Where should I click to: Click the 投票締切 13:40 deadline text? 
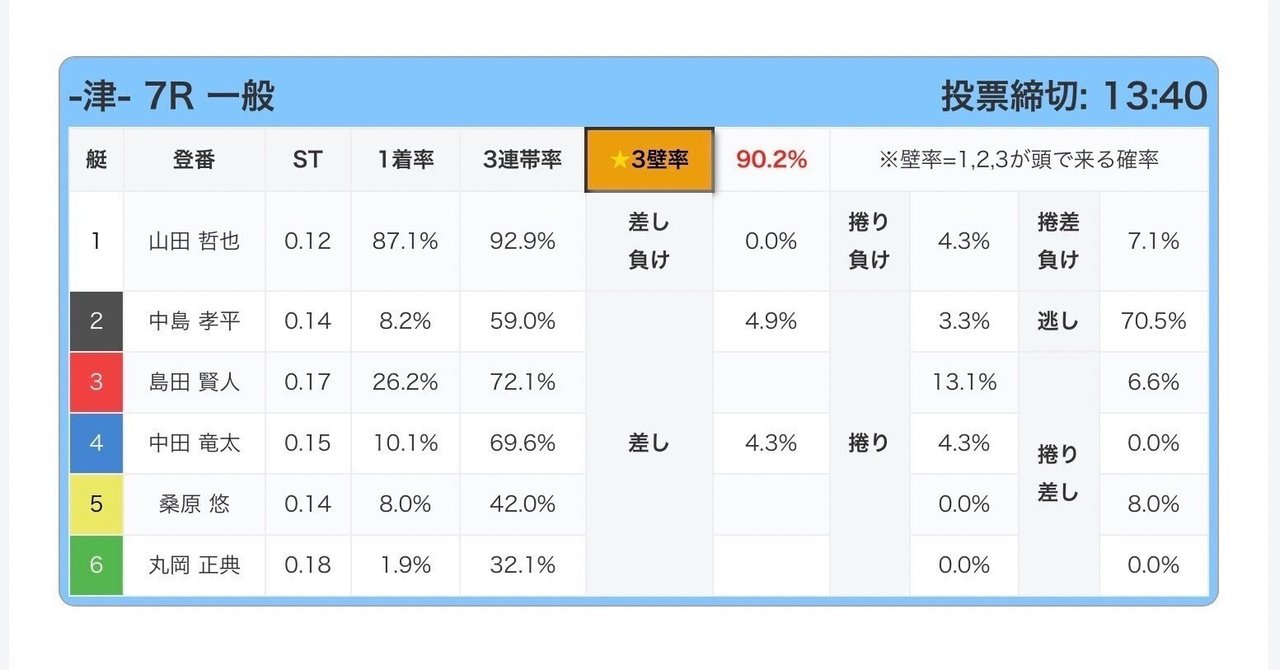click(1073, 97)
